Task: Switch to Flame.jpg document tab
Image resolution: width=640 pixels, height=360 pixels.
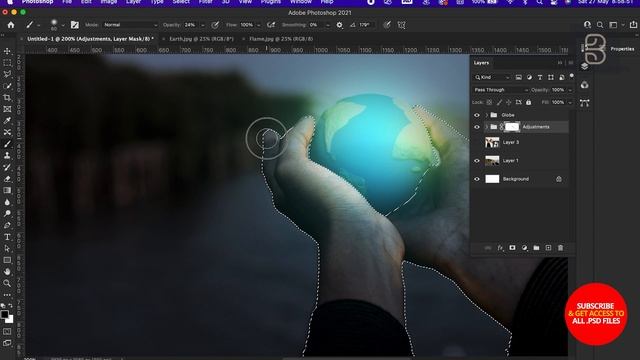Action: pyautogui.click(x=281, y=39)
